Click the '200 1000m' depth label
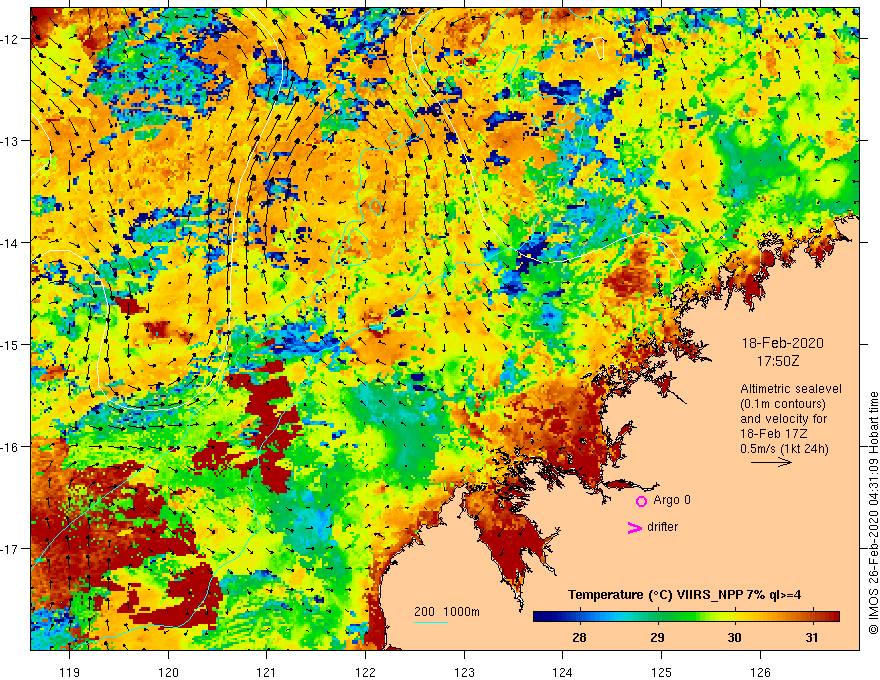Screen dimensions: 880x680 tap(447, 612)
